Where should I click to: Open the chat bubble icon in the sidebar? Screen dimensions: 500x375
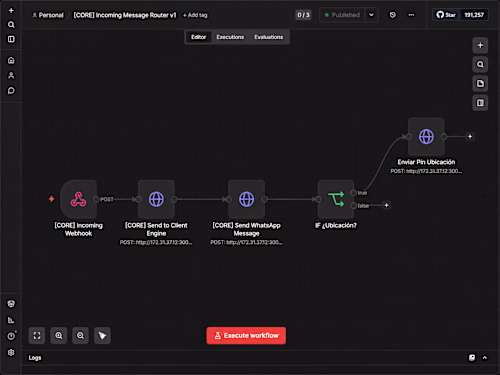[x=11, y=90]
